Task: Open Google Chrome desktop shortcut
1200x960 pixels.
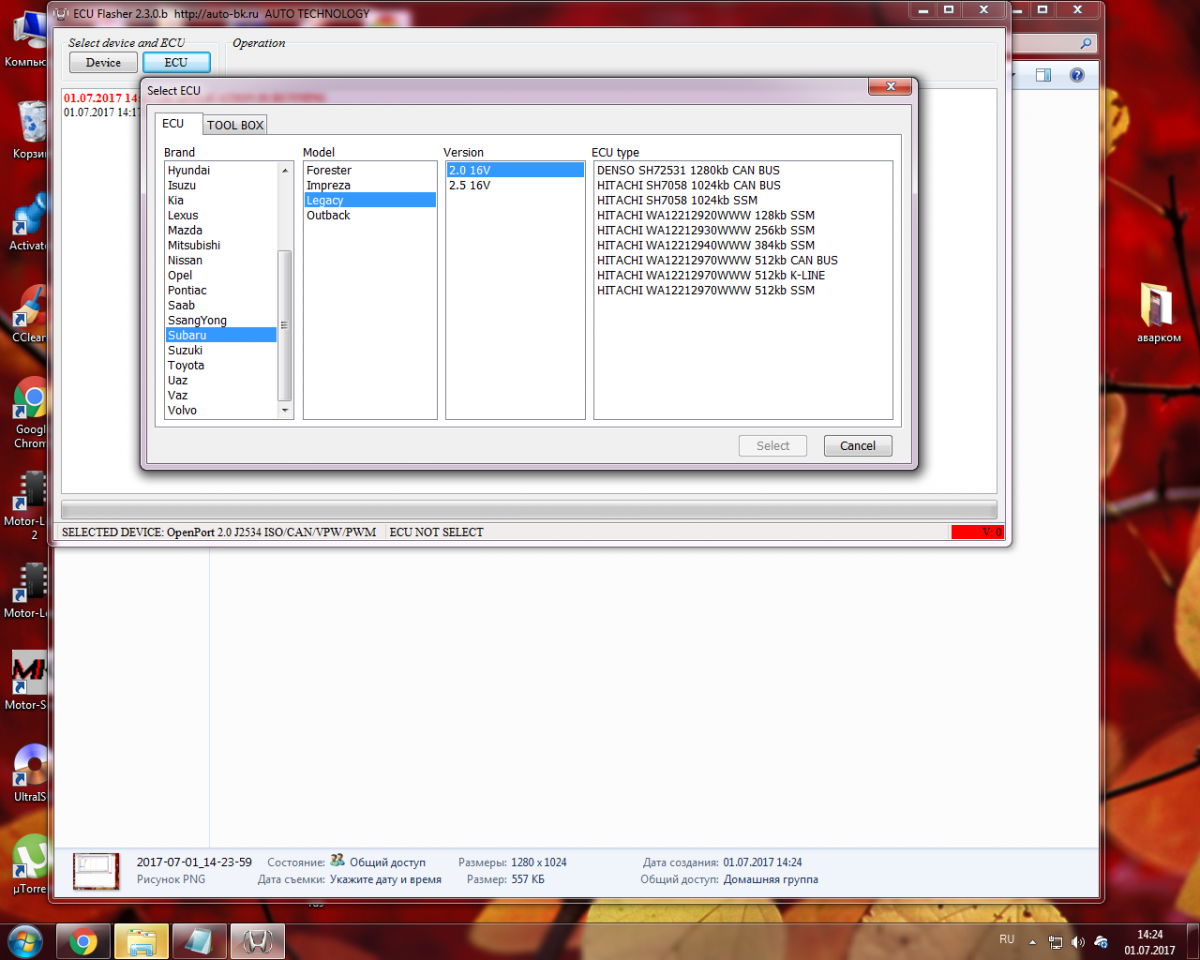Action: coord(32,412)
